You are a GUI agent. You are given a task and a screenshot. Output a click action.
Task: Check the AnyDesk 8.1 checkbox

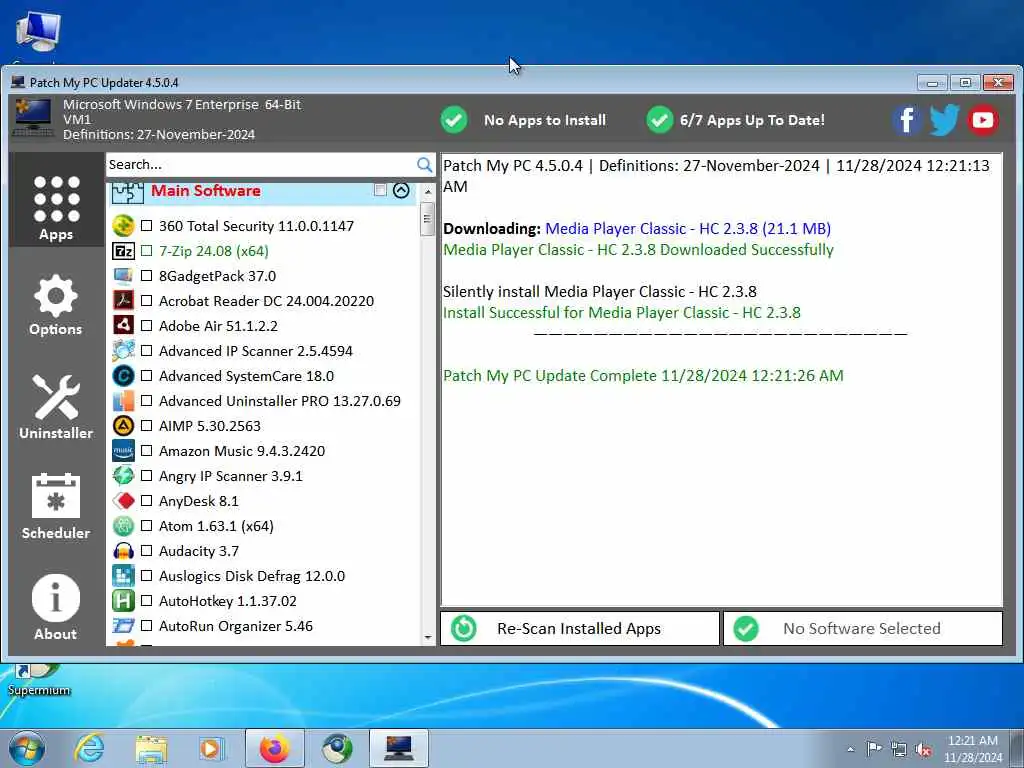[x=146, y=501]
